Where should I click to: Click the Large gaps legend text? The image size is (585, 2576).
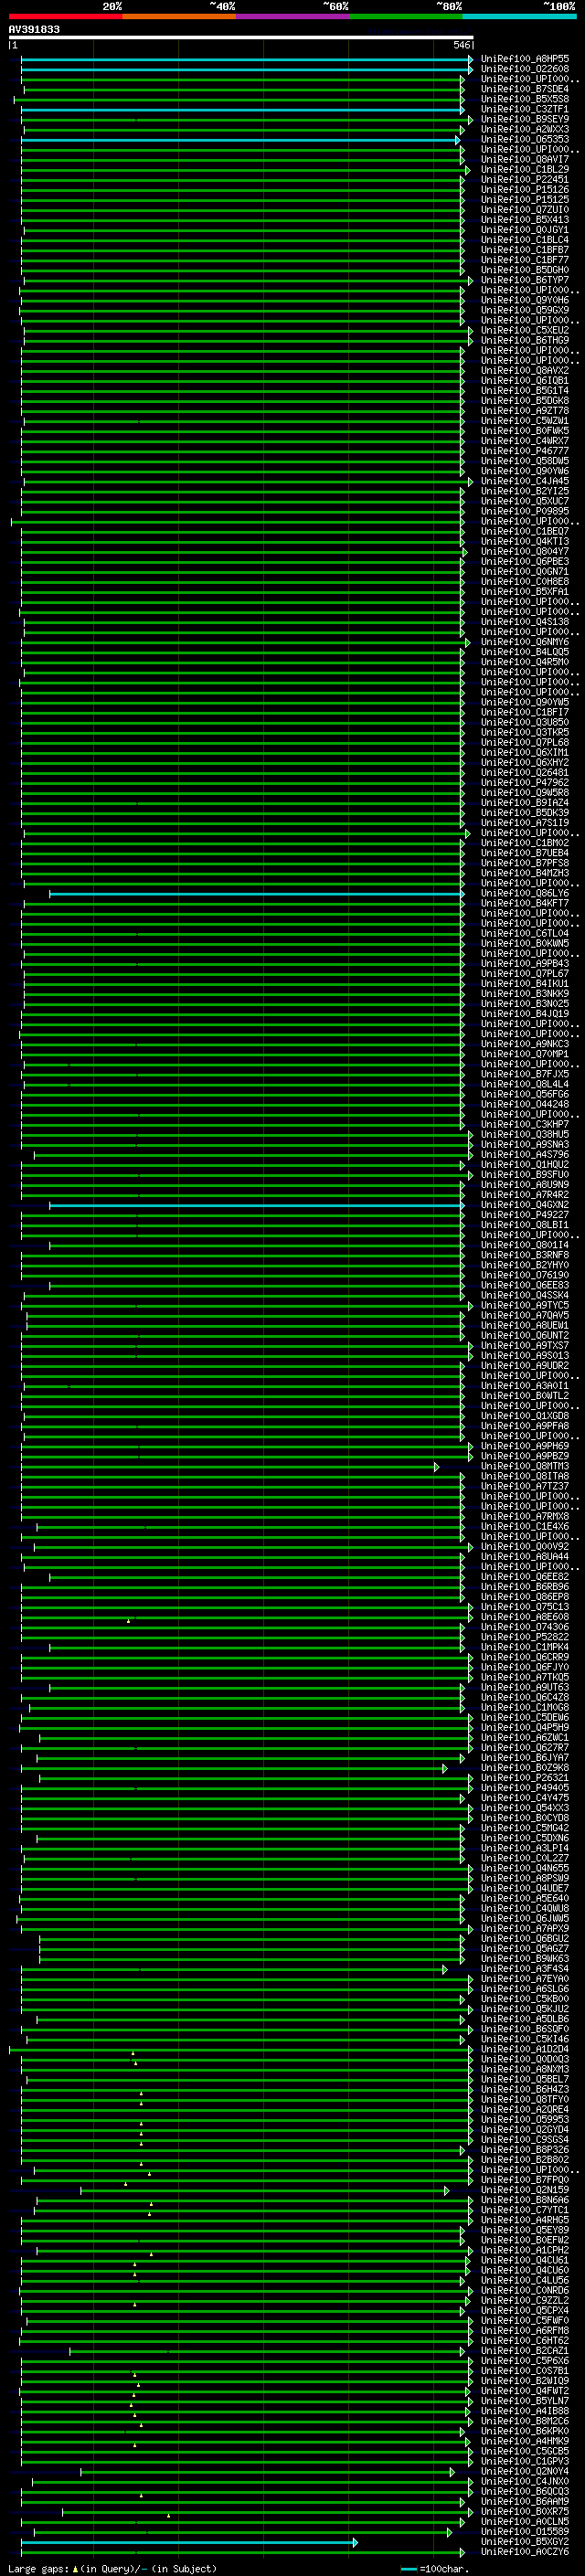(x=40, y=2569)
